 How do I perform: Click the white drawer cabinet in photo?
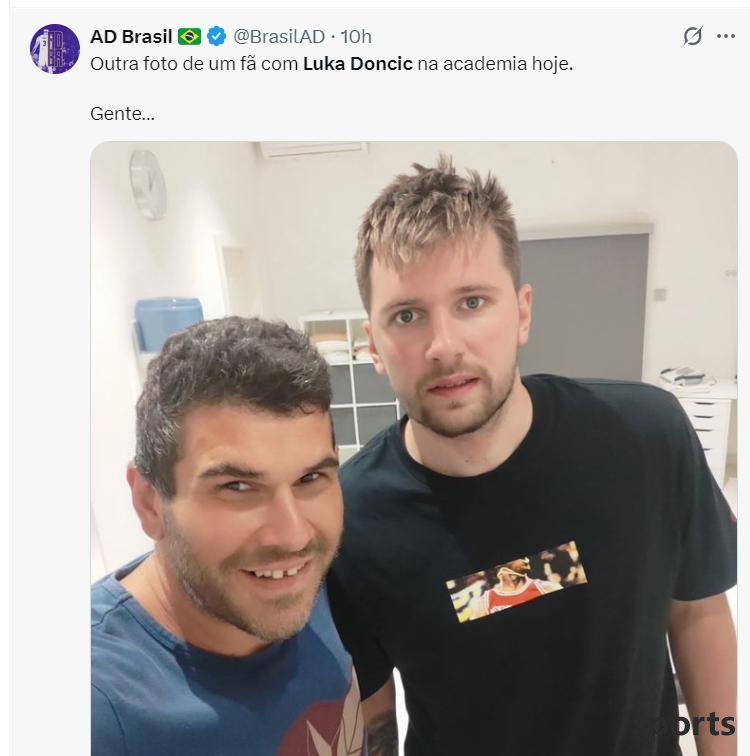click(x=702, y=424)
